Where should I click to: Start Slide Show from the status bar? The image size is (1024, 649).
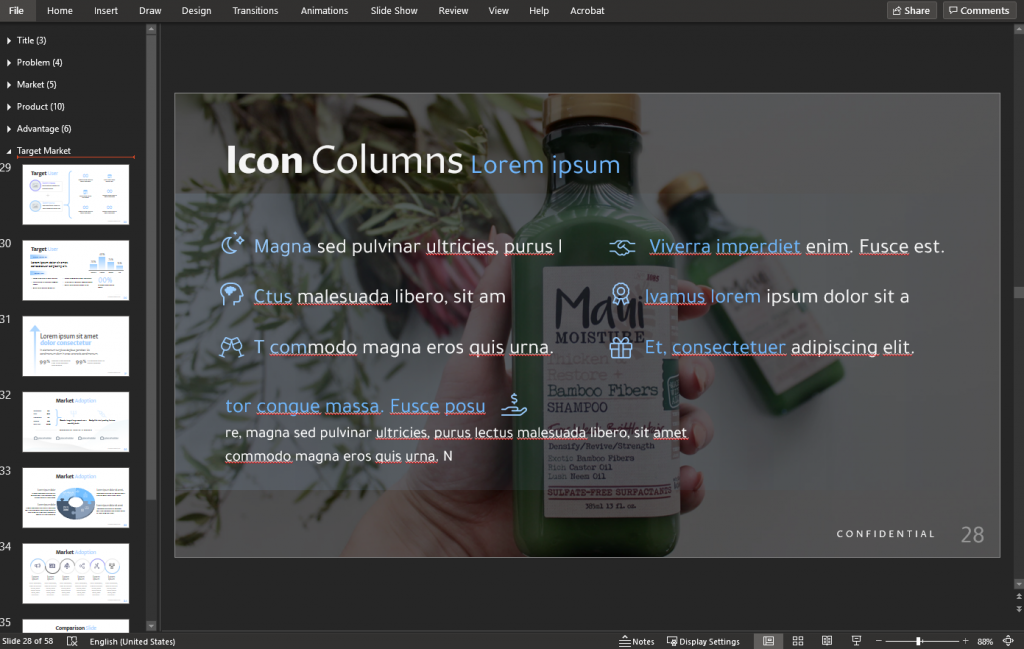(855, 640)
